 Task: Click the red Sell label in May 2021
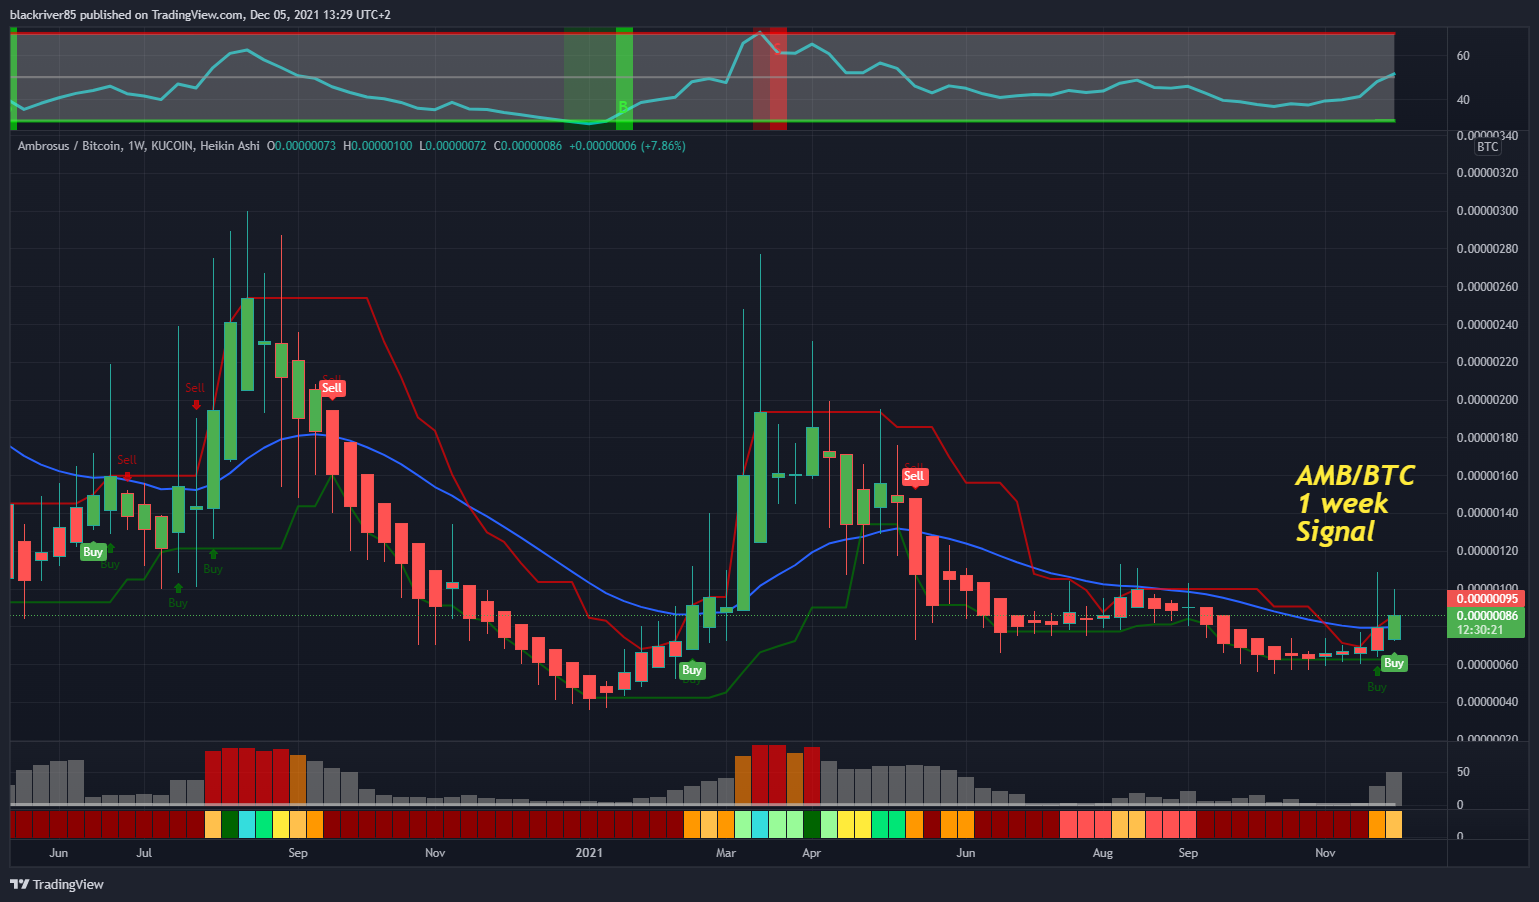pyautogui.click(x=914, y=476)
